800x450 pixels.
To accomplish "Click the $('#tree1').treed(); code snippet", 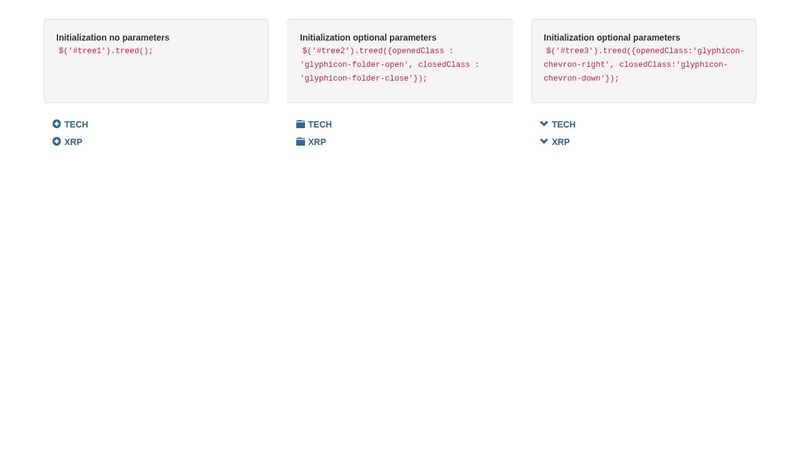I will pyautogui.click(x=106, y=50).
